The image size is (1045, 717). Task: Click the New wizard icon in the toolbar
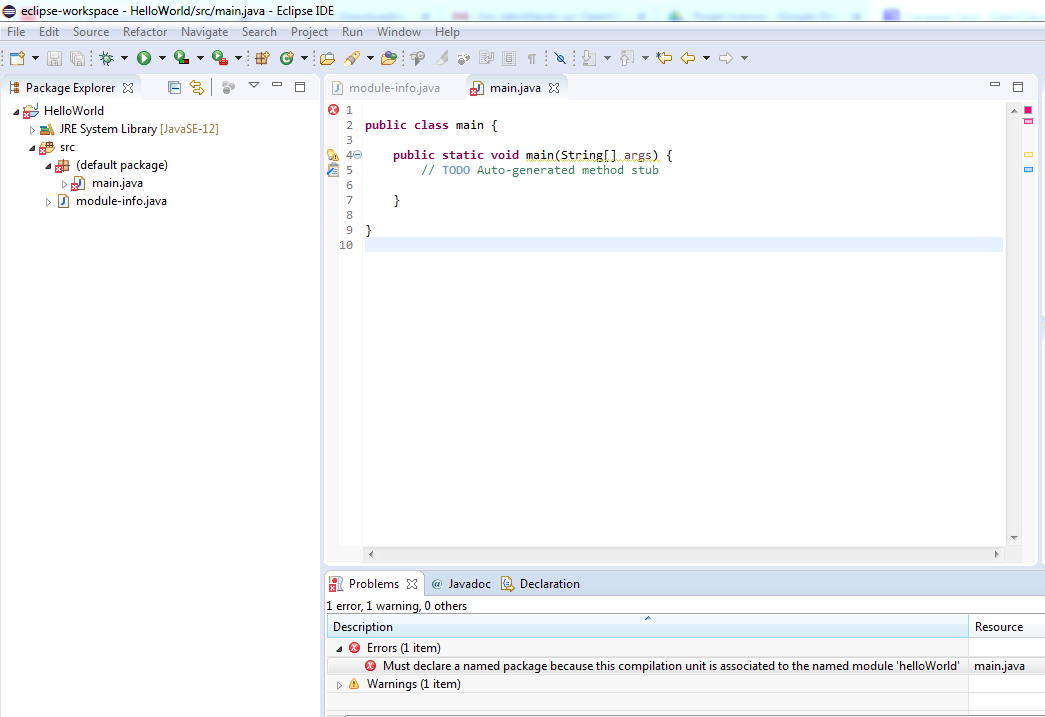click(x=17, y=59)
